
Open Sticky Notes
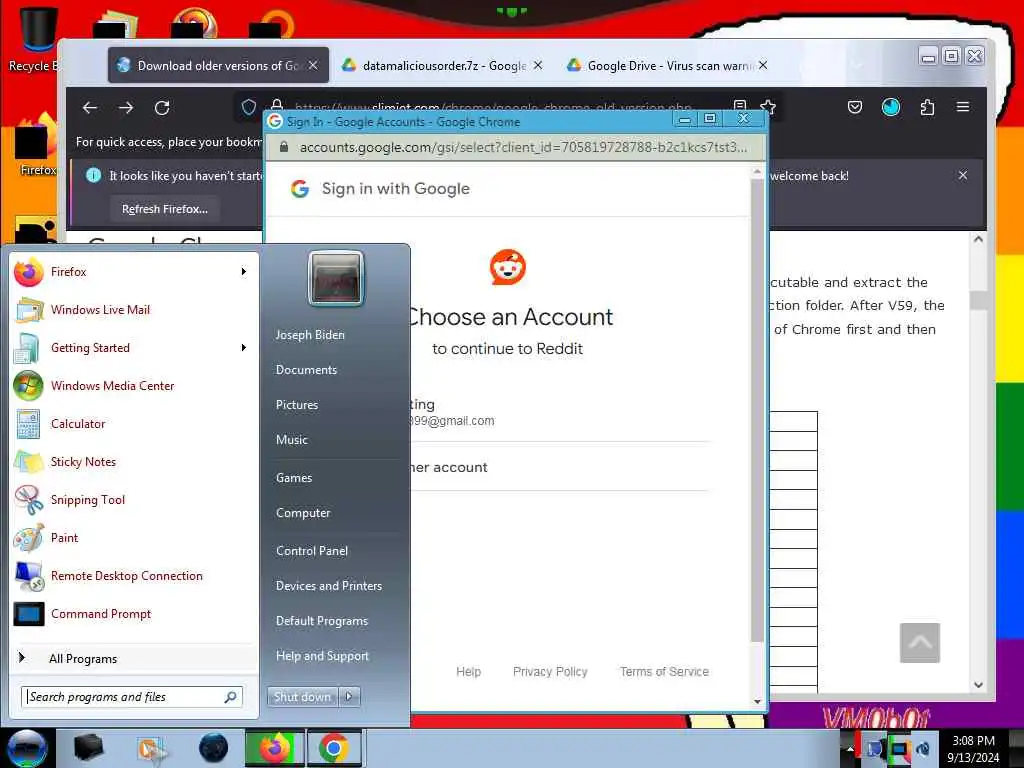(x=134, y=462)
